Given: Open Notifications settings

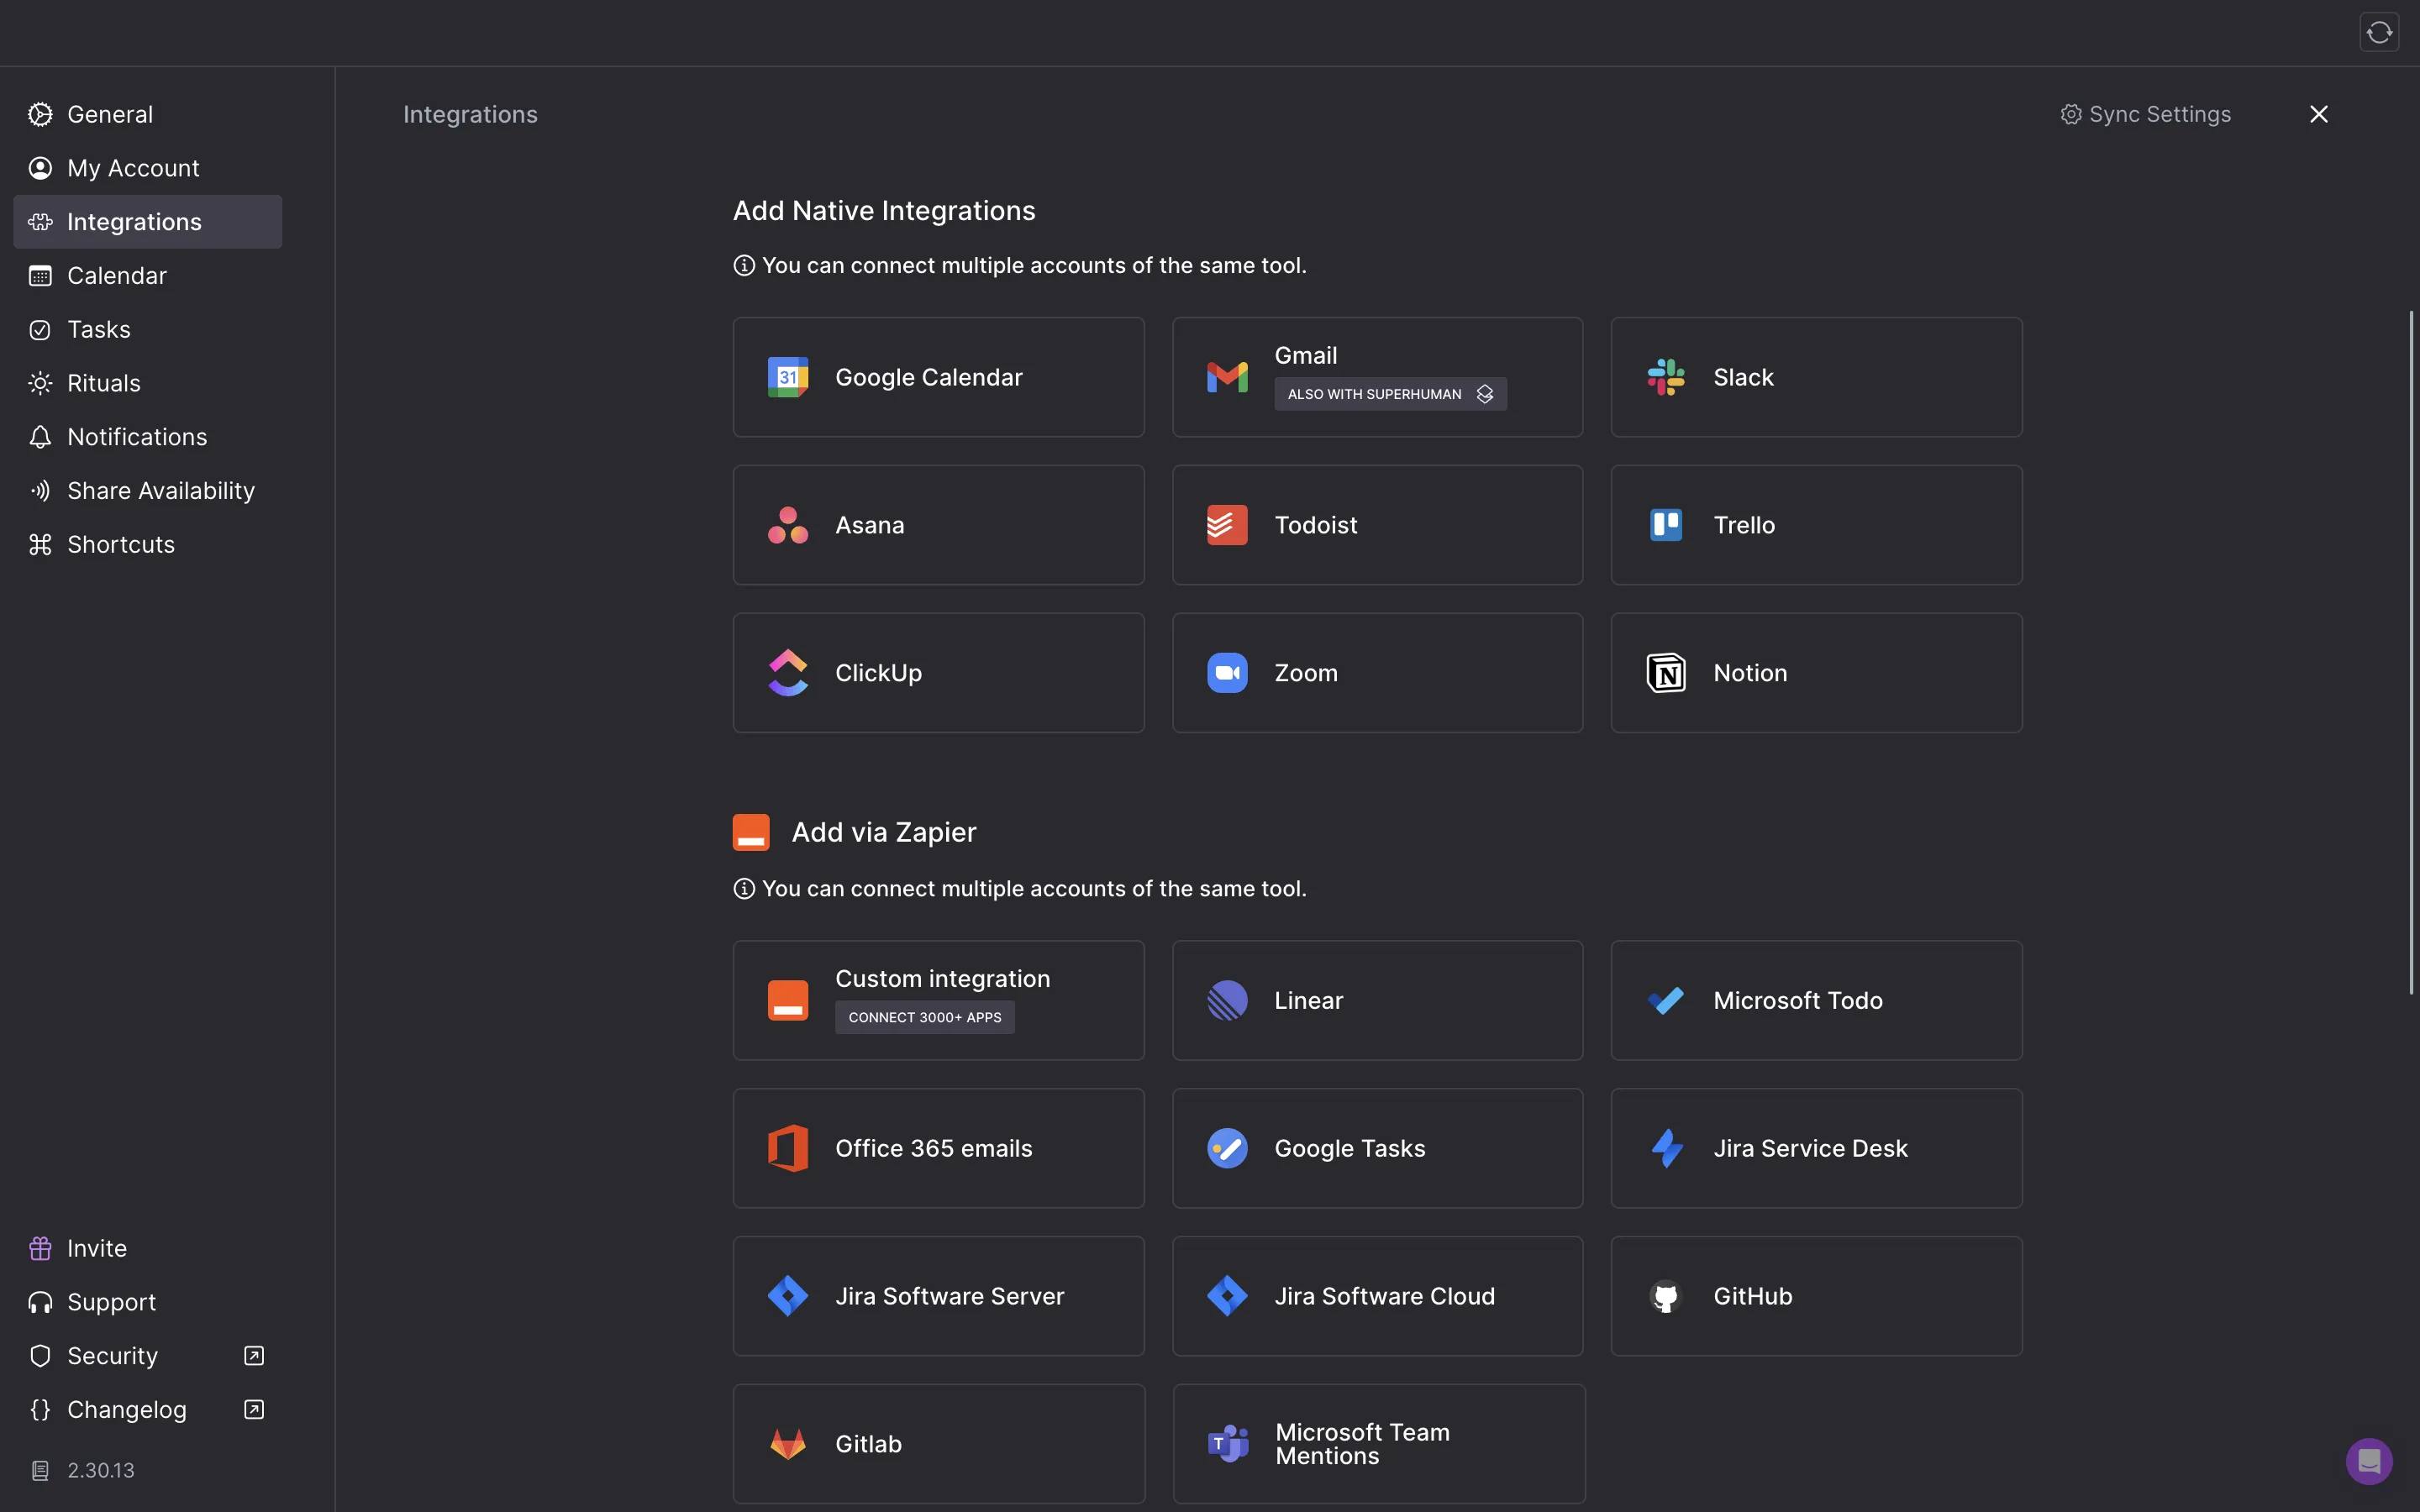Looking at the screenshot, I should coord(148,437).
